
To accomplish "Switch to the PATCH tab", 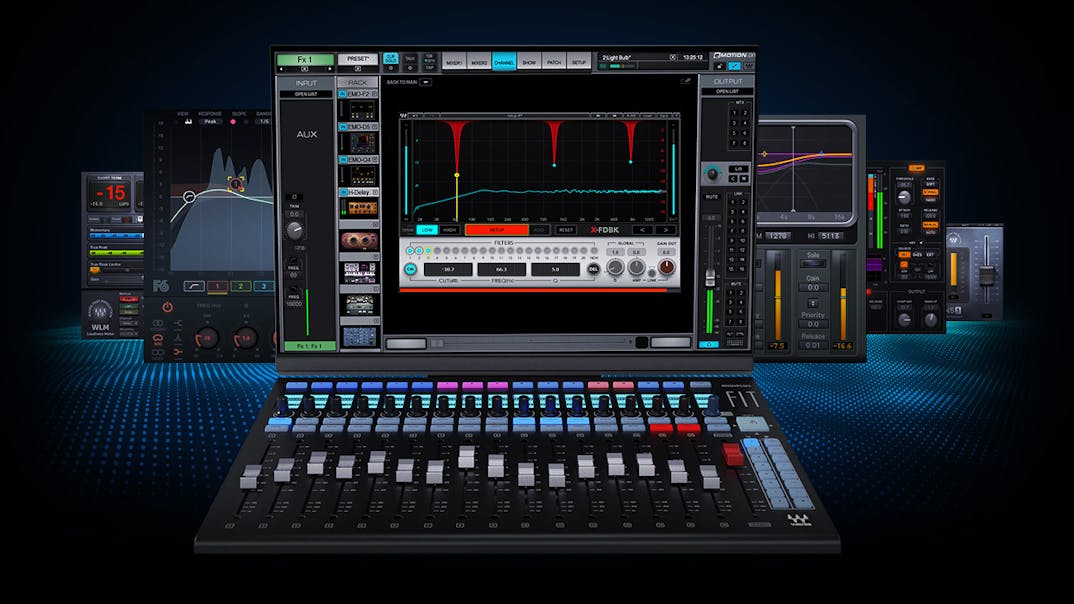I will pos(554,62).
